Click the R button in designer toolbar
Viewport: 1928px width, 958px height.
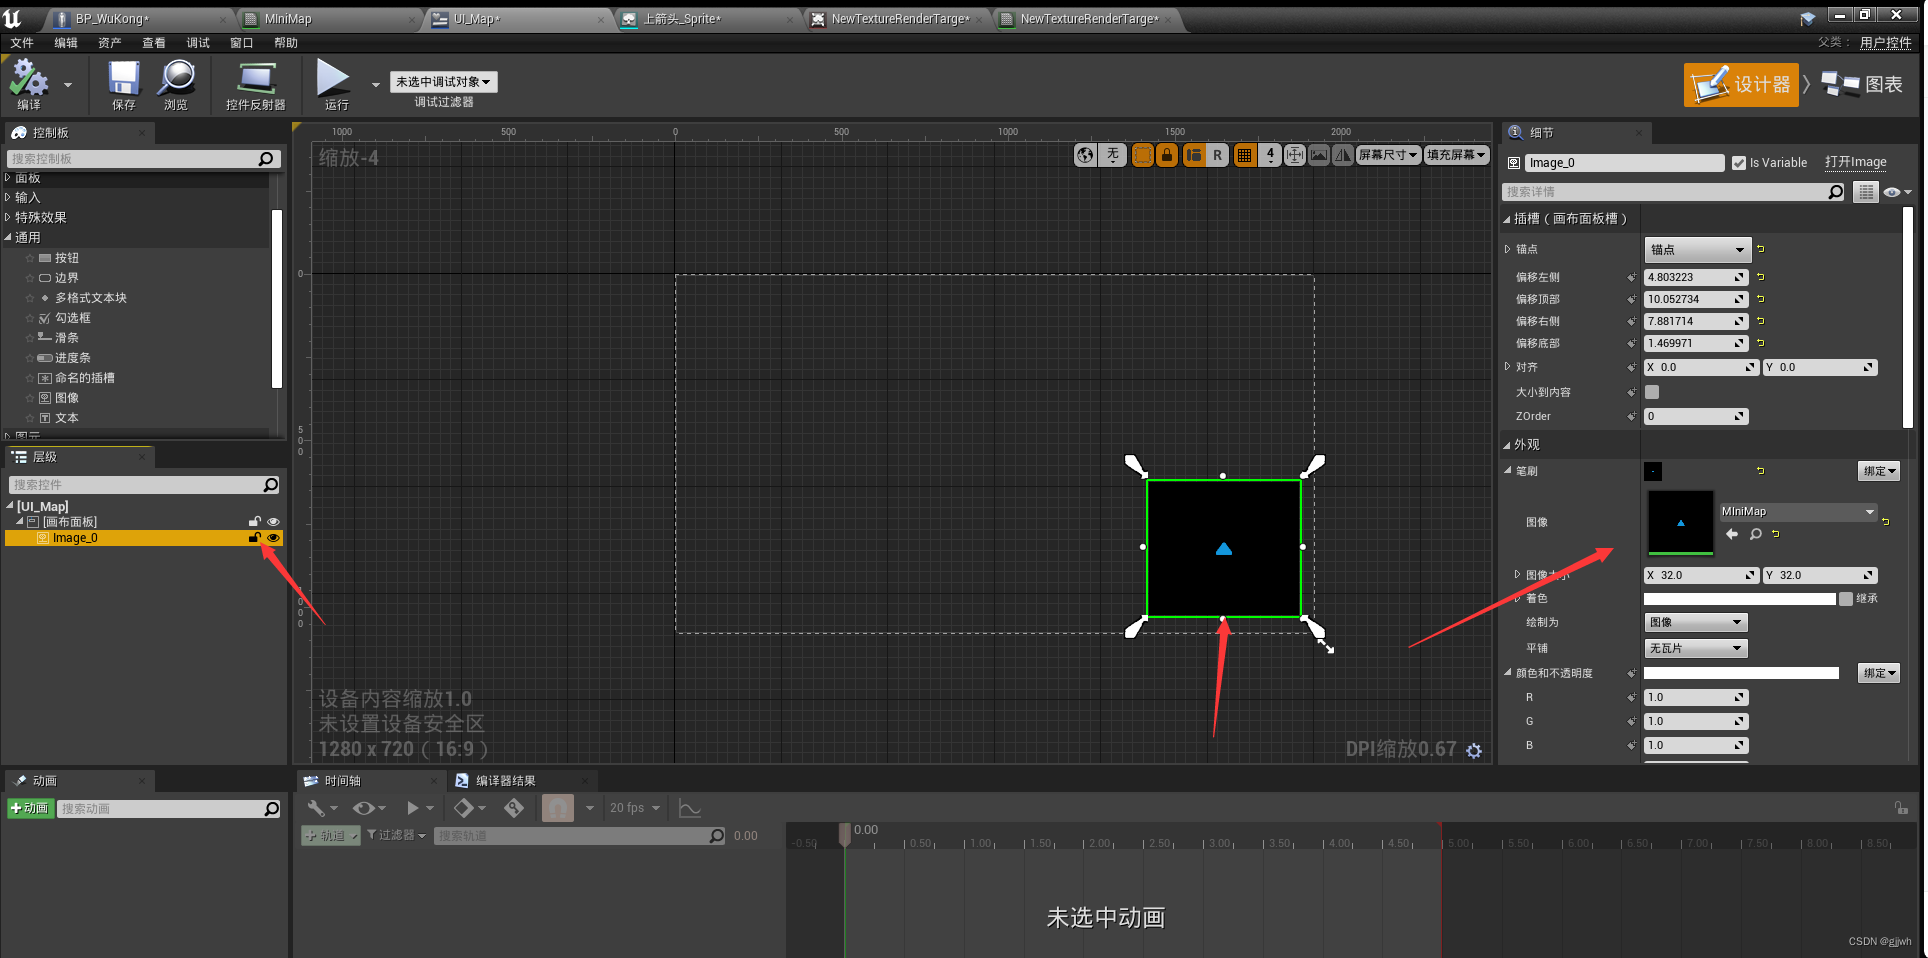(x=1217, y=155)
